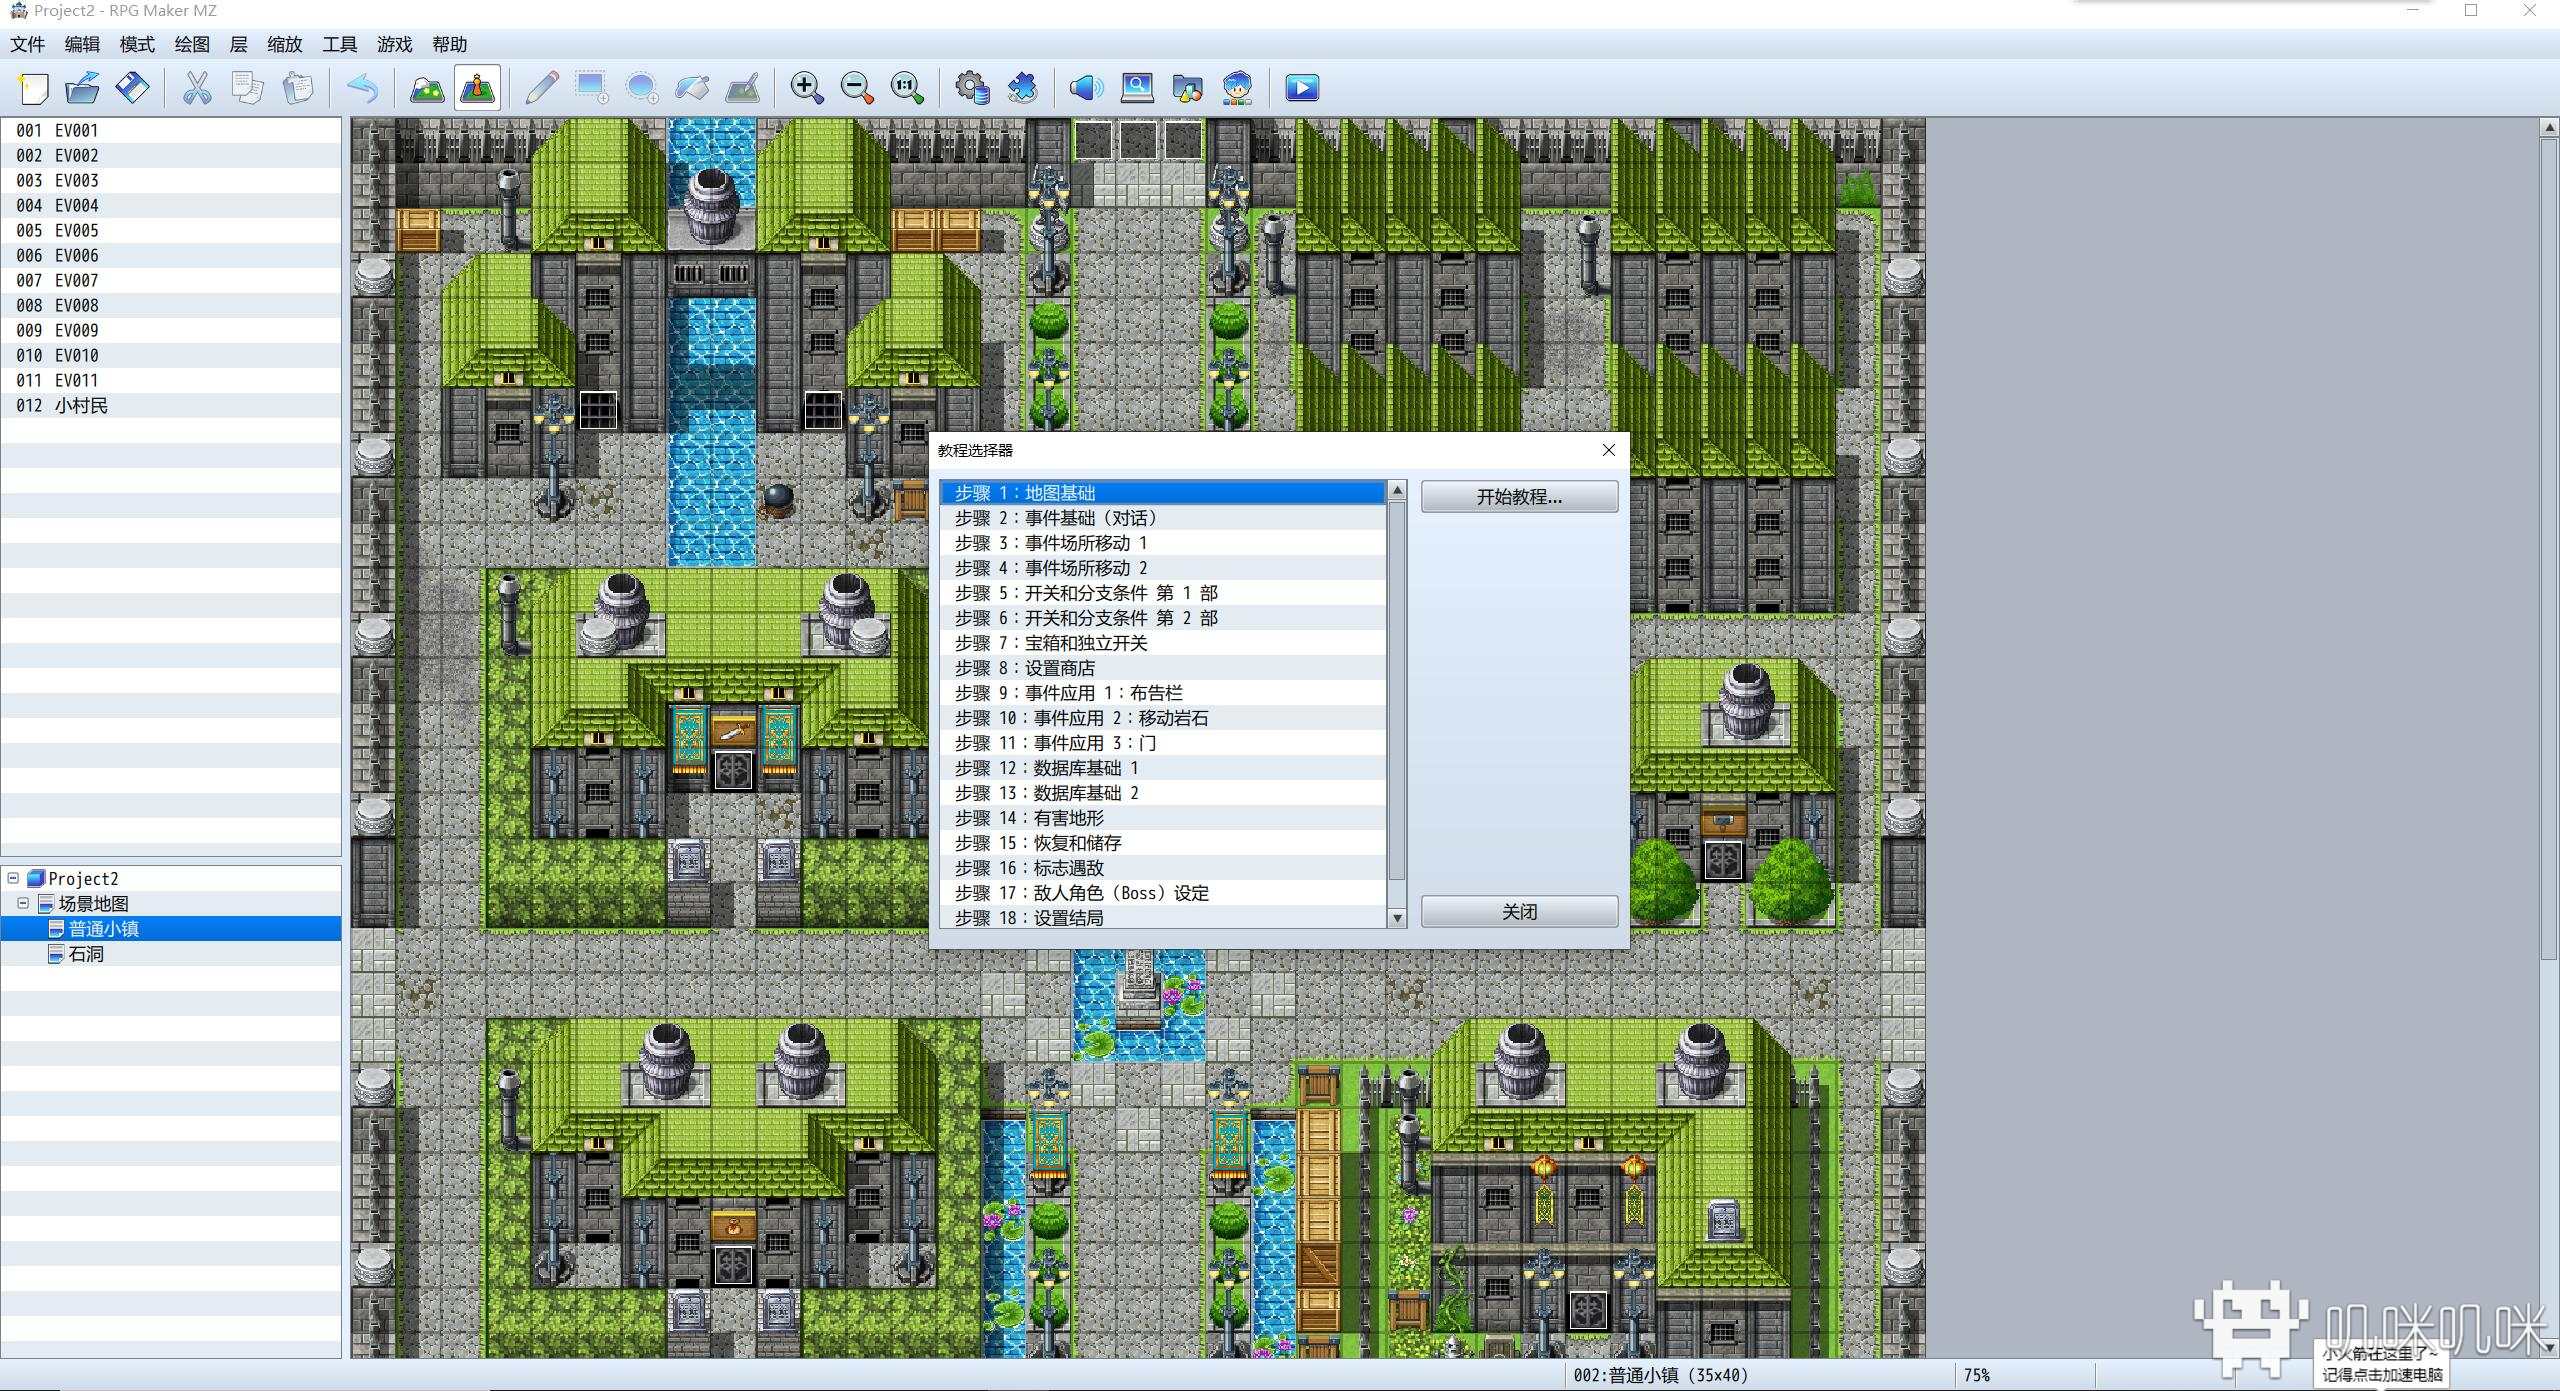This screenshot has width=2560, height=1391.
Task: Switch to Map mode icon
Action: pyautogui.click(x=427, y=88)
